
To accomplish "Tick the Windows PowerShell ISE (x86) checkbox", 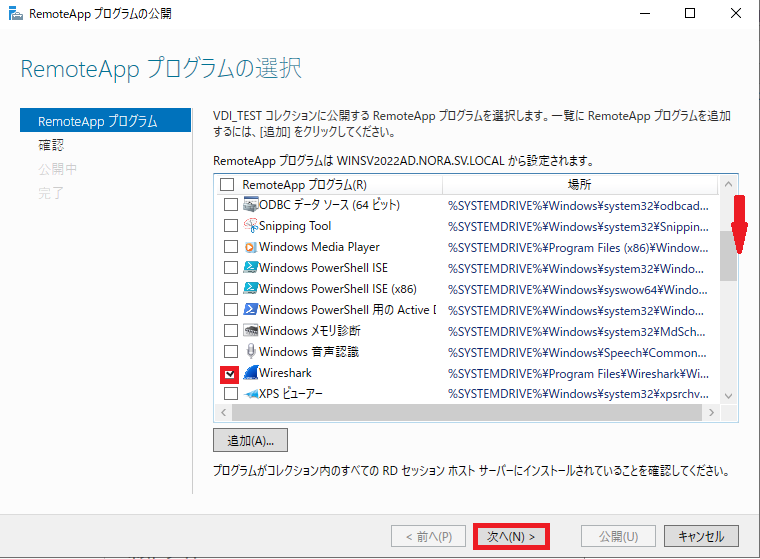I will click(x=231, y=288).
